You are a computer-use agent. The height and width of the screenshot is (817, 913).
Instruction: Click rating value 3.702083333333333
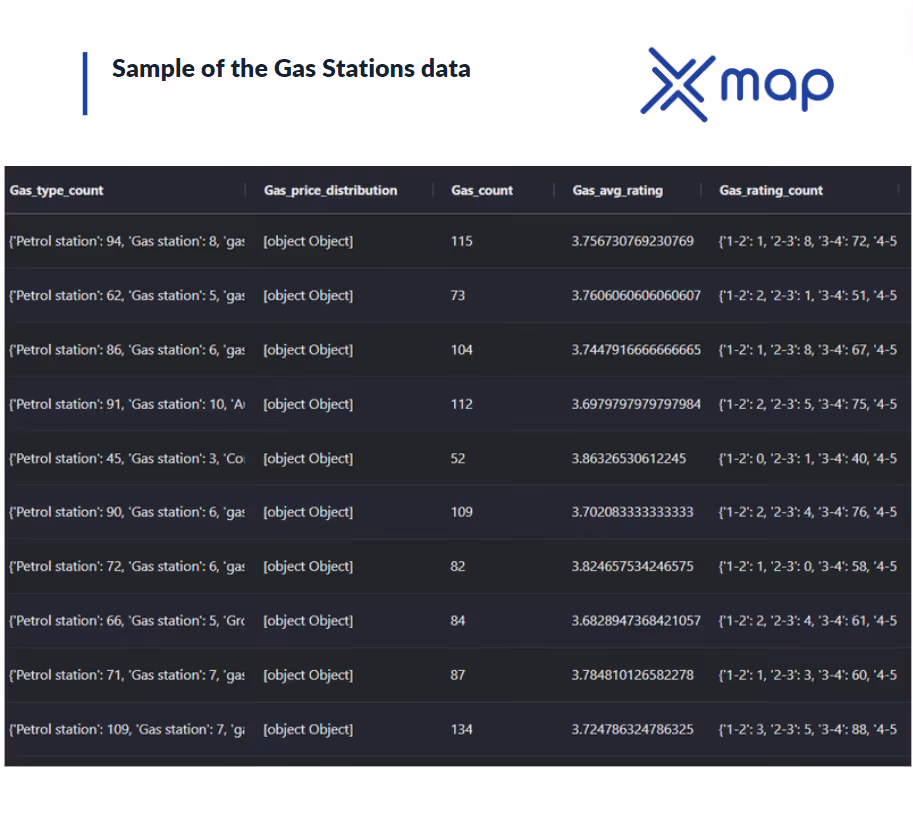[632, 512]
